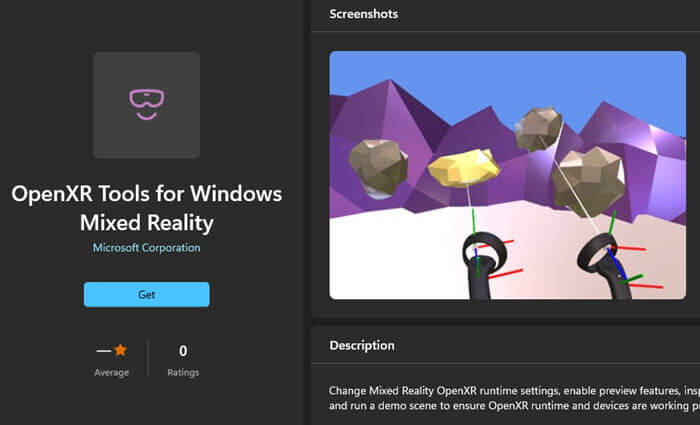Select the app title OpenXR Tools for Windows Mixed Reality
The image size is (700, 425).
[x=146, y=208]
